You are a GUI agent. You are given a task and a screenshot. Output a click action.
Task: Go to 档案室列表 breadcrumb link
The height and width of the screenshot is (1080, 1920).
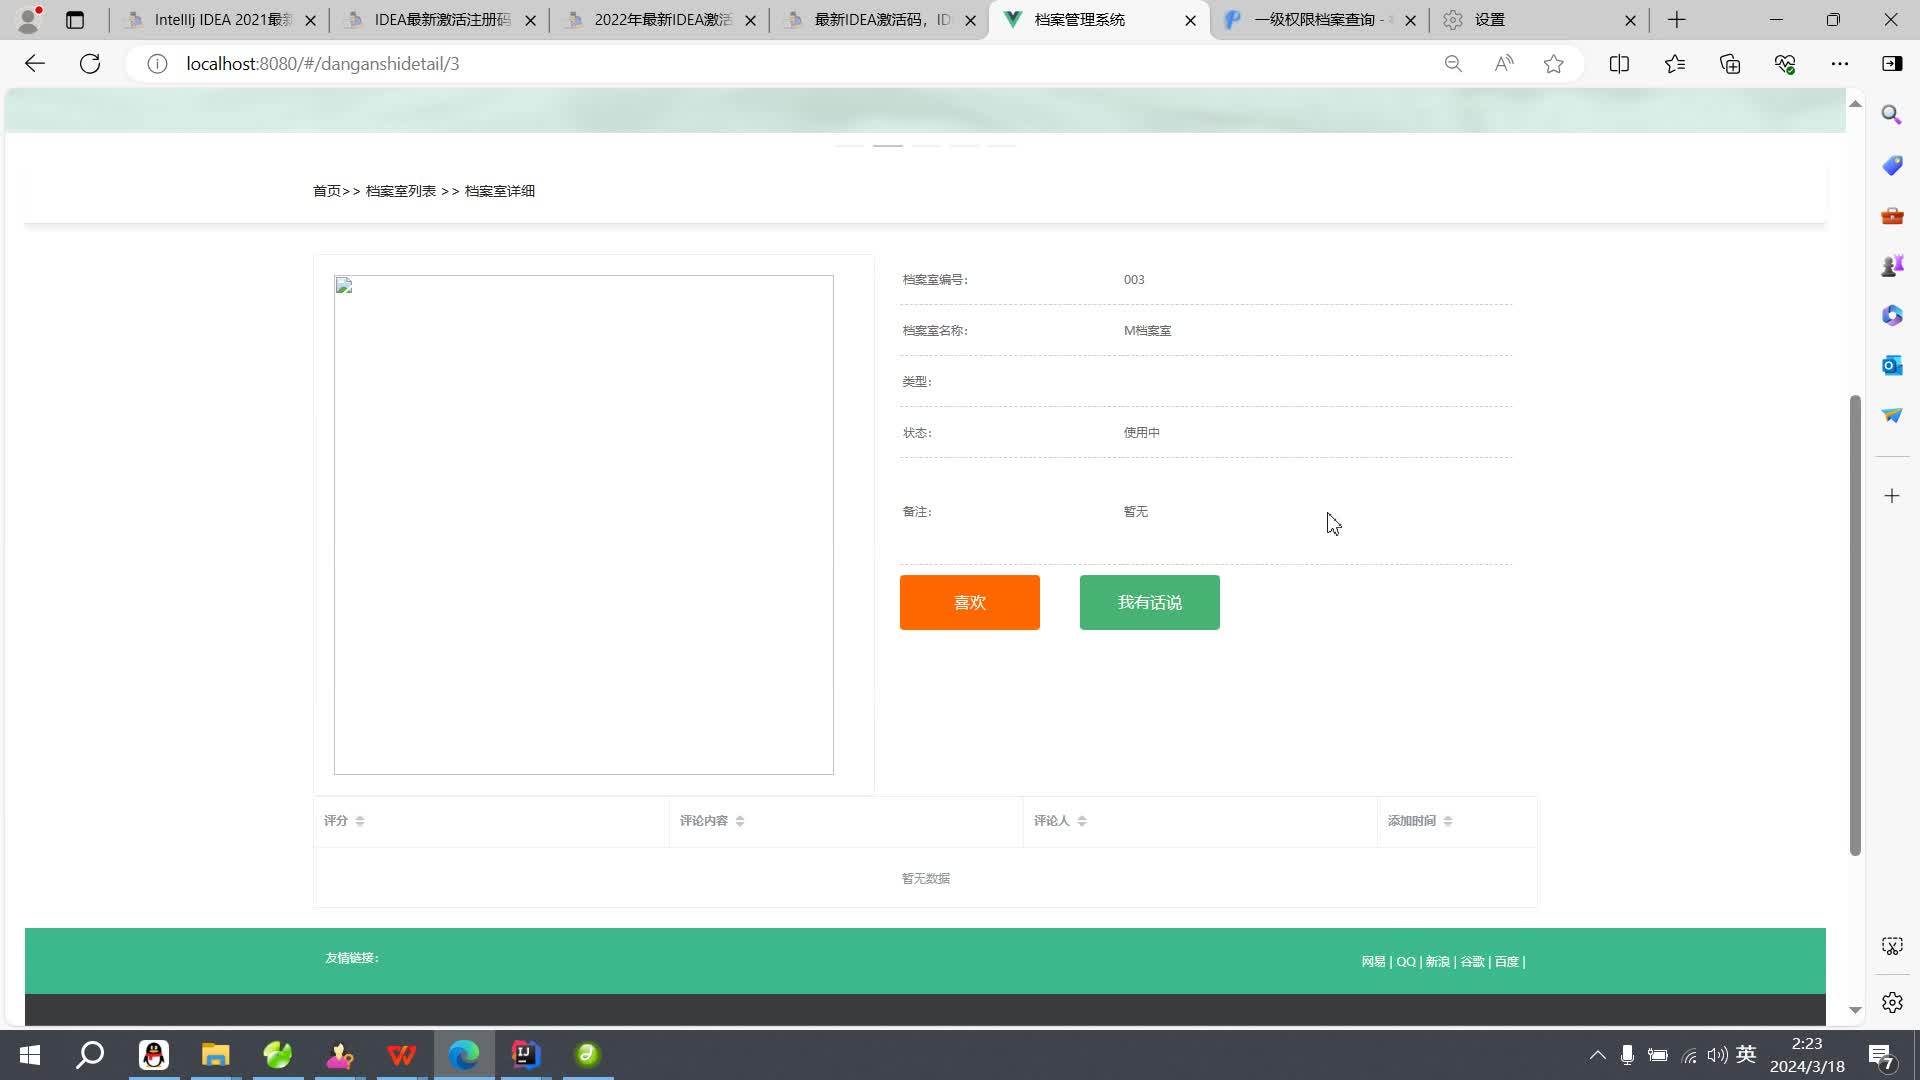(x=400, y=191)
